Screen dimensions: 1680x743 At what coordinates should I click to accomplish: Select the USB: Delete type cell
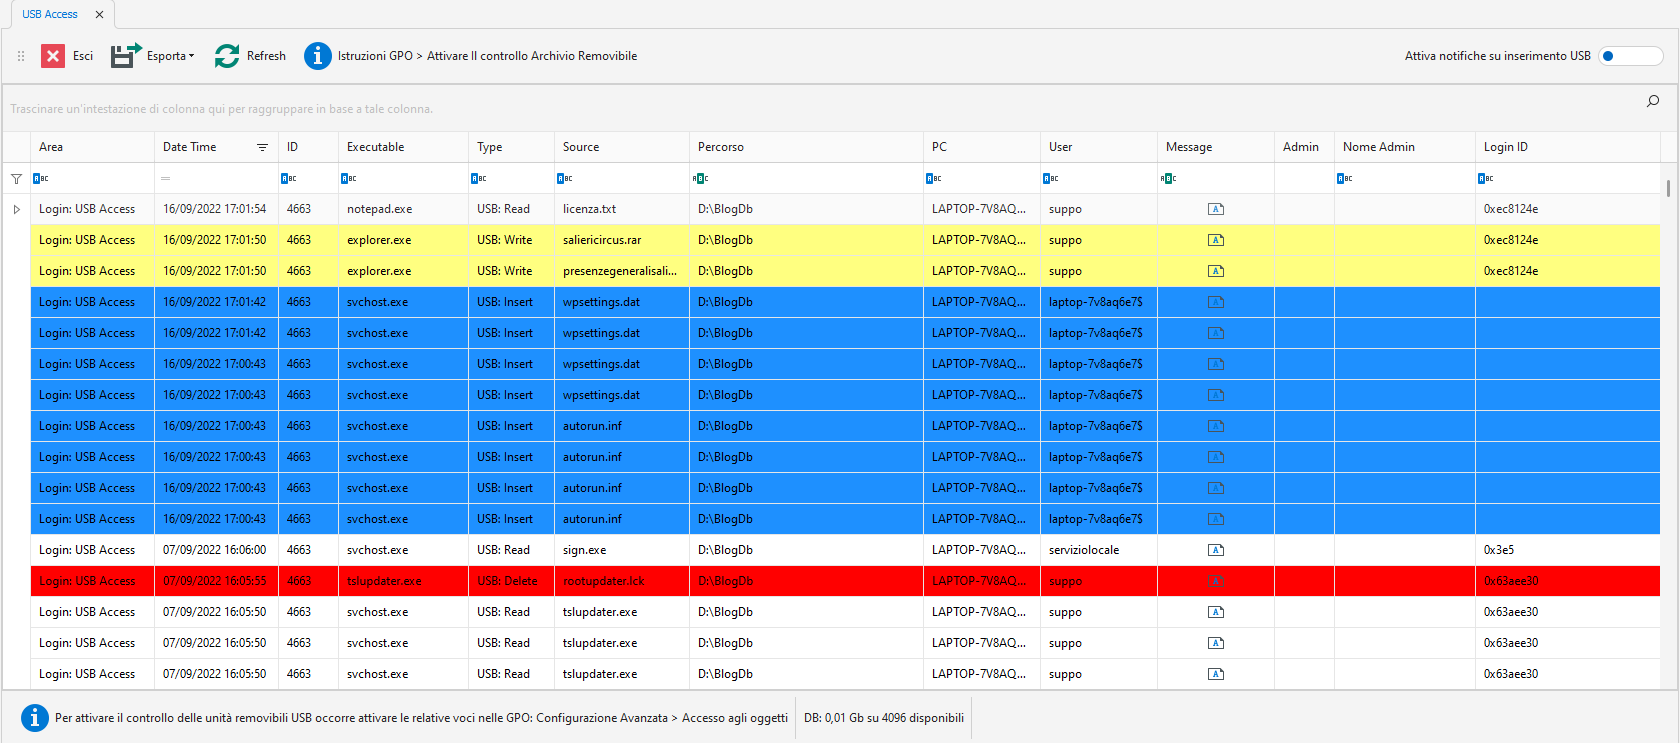point(511,581)
